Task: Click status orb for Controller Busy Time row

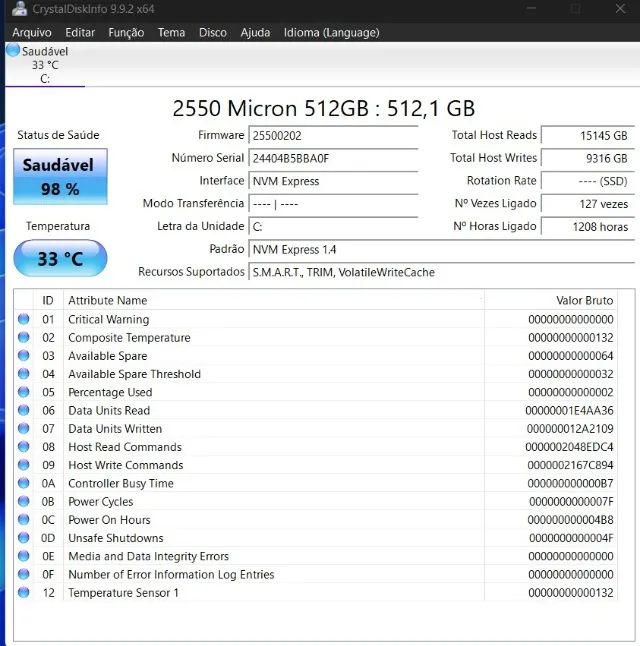Action: (24, 482)
